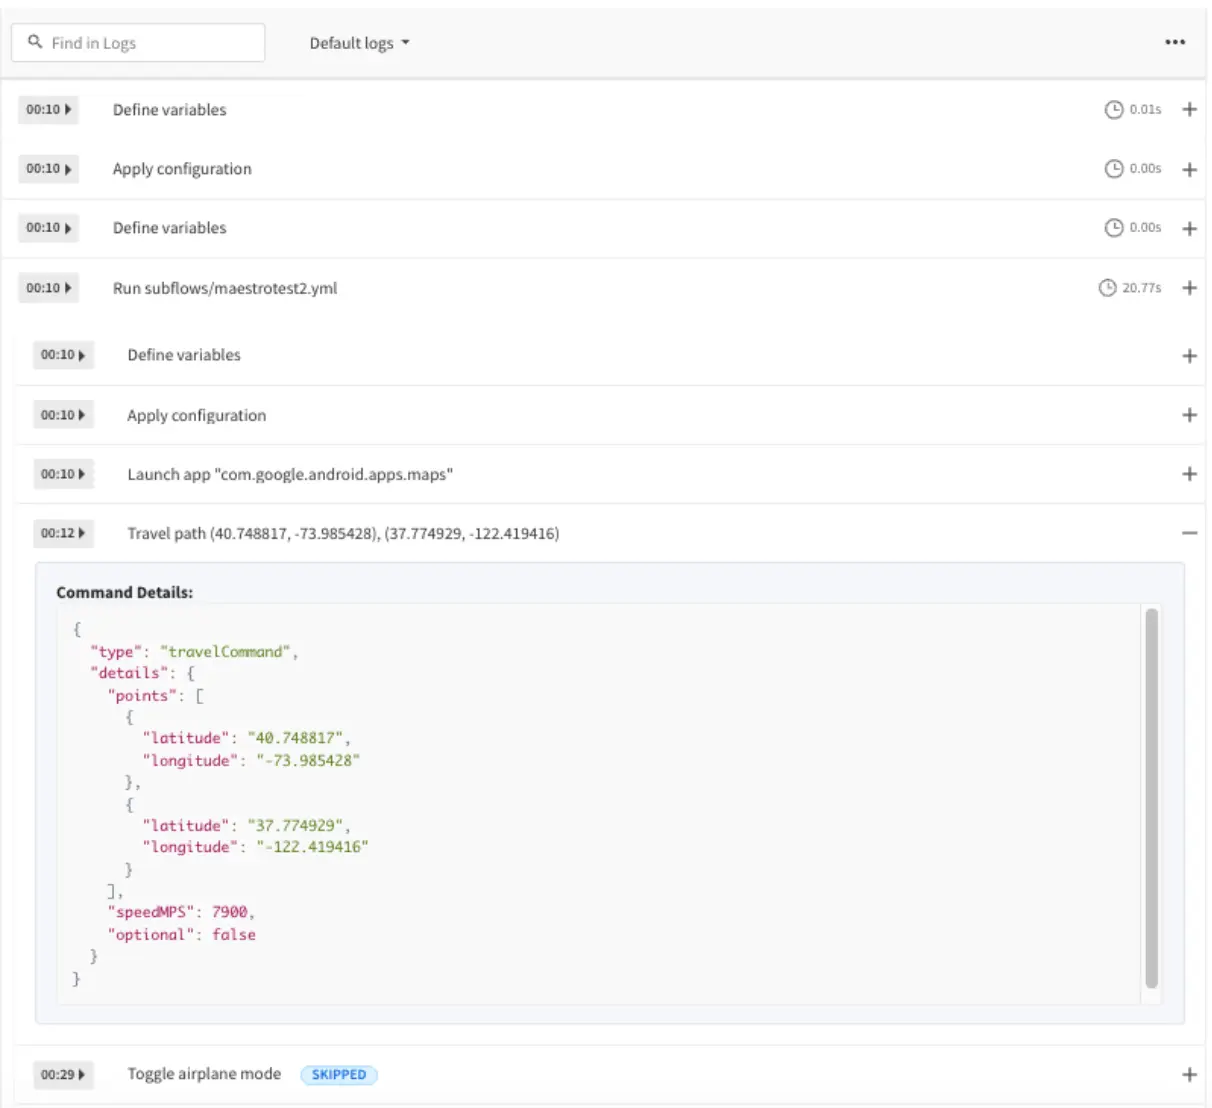Click the SKIPPED status badge

339,1074
